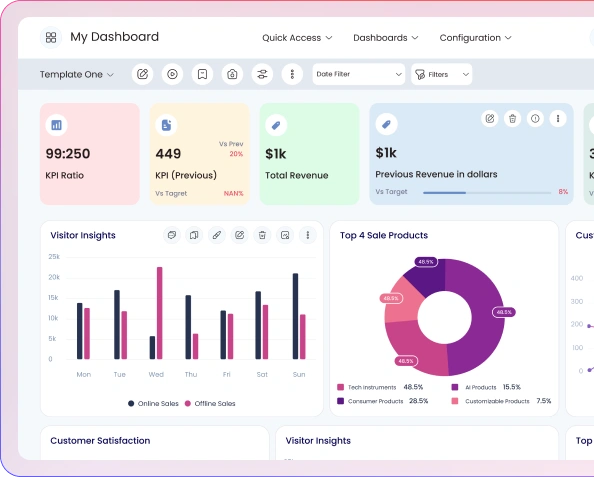The height and width of the screenshot is (477, 594).
Task: Click the camera capture icon in toolbar
Action: tap(232, 74)
